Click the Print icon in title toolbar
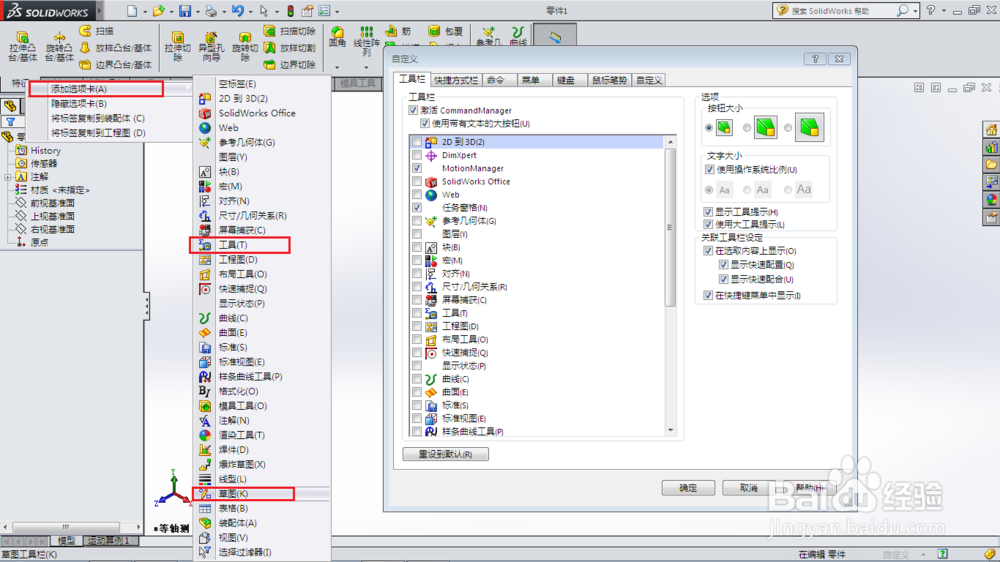 tap(211, 11)
